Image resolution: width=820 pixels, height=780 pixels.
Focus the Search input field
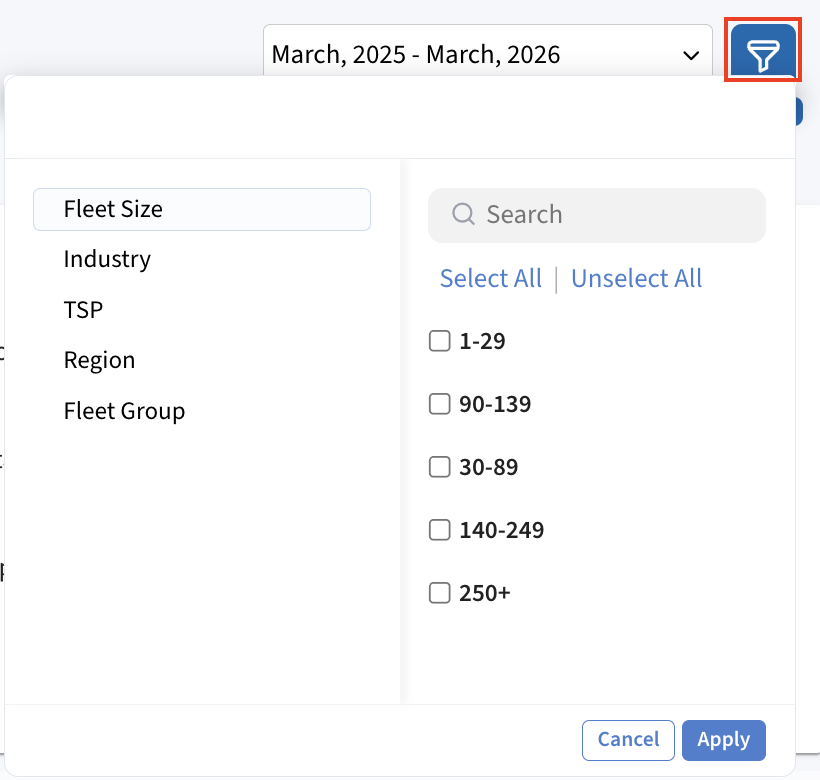tap(610, 214)
